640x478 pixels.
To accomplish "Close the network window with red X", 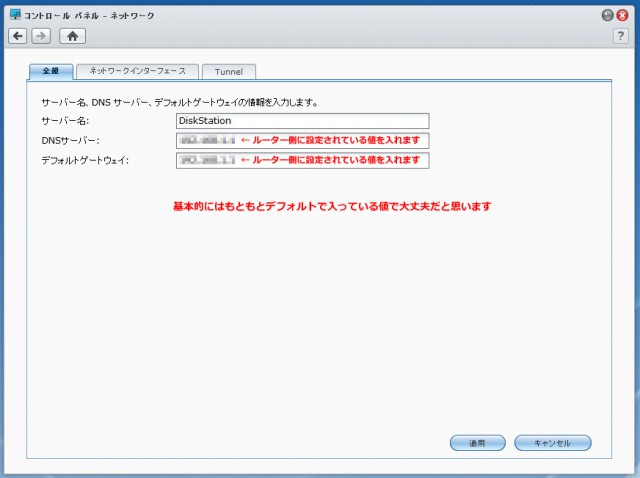I will point(624,15).
